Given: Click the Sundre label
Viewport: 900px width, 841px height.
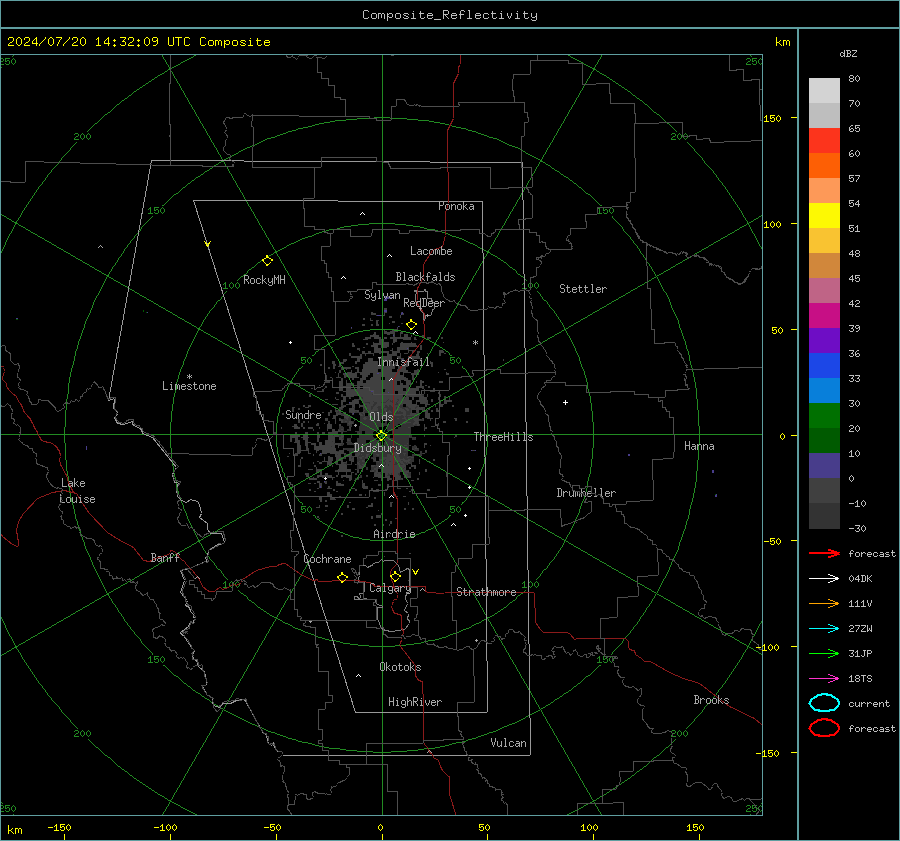Looking at the screenshot, I should [303, 415].
